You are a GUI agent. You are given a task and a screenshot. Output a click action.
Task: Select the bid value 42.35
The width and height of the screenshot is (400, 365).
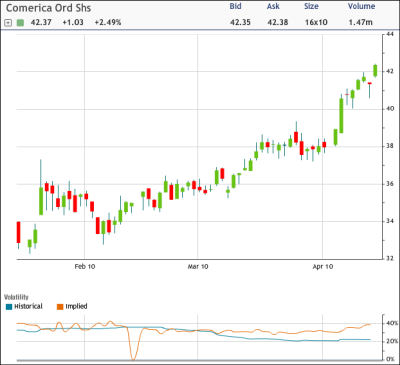[240, 22]
